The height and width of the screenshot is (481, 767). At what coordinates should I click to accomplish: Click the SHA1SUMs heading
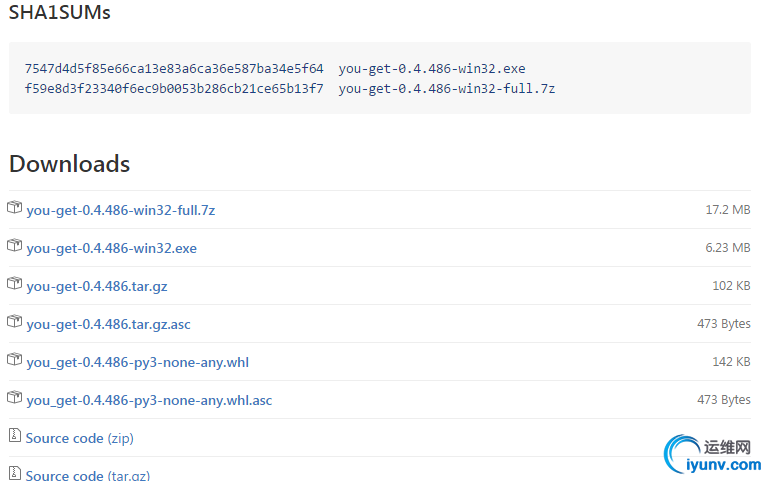pos(59,13)
